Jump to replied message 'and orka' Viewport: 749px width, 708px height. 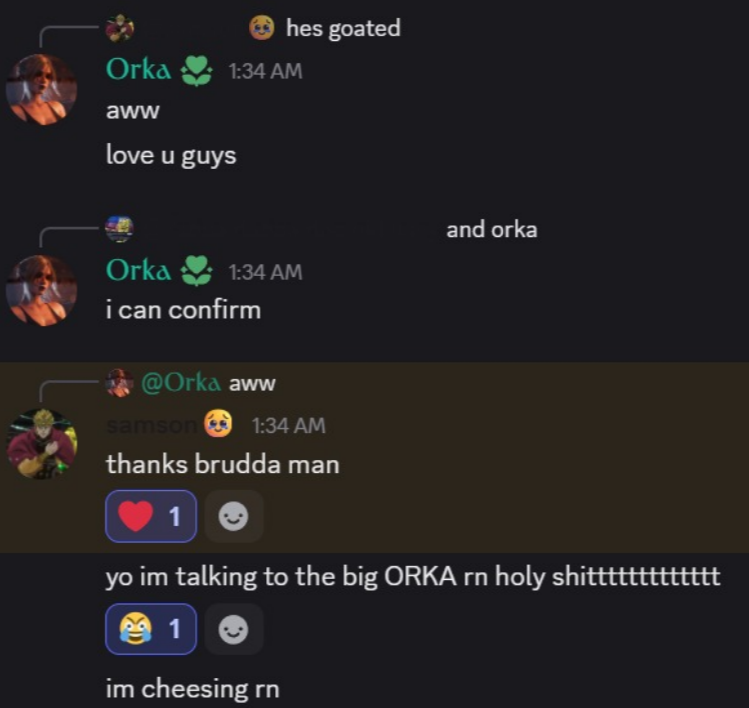click(x=492, y=230)
